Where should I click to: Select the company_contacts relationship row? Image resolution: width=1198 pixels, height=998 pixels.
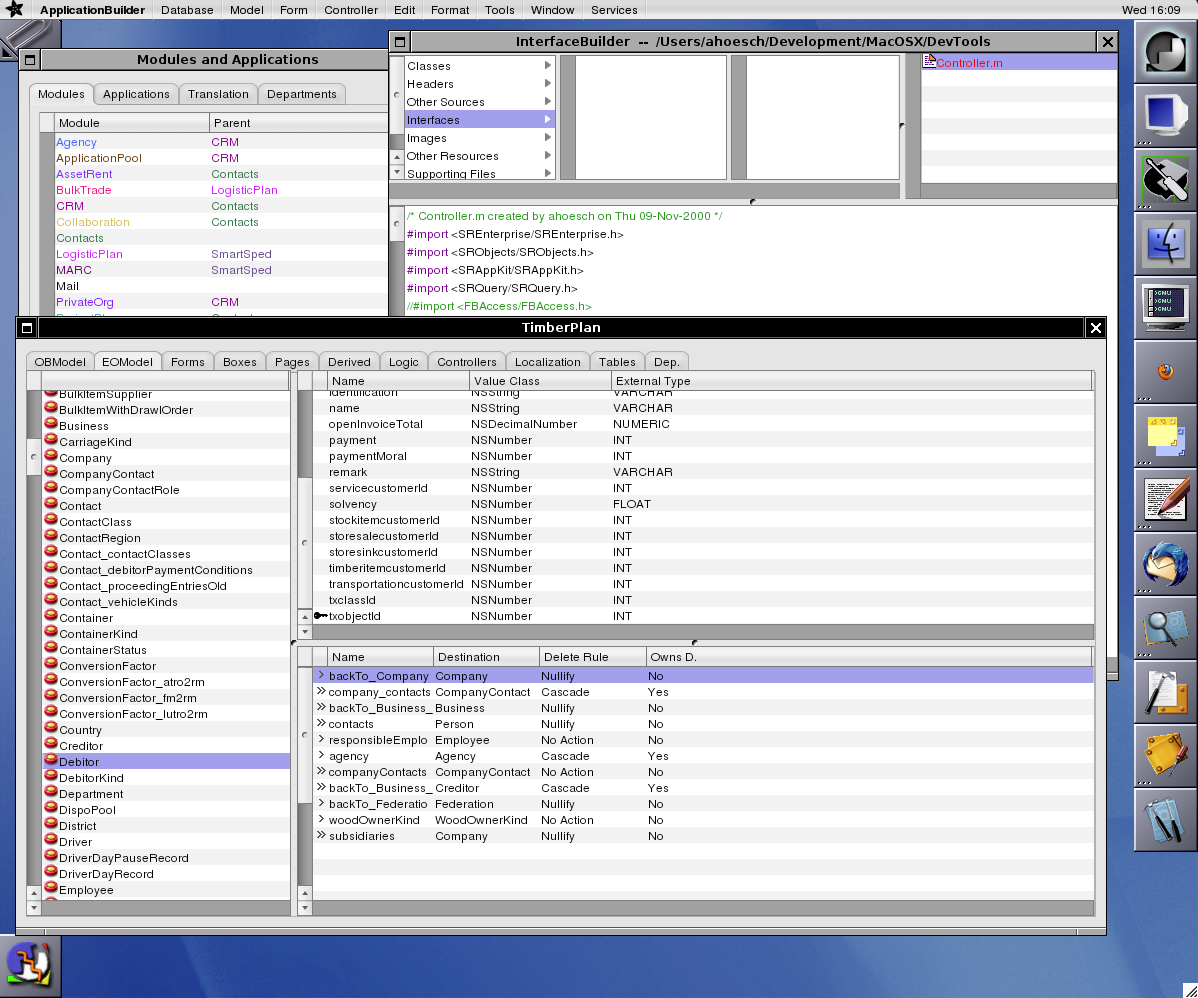click(703, 692)
